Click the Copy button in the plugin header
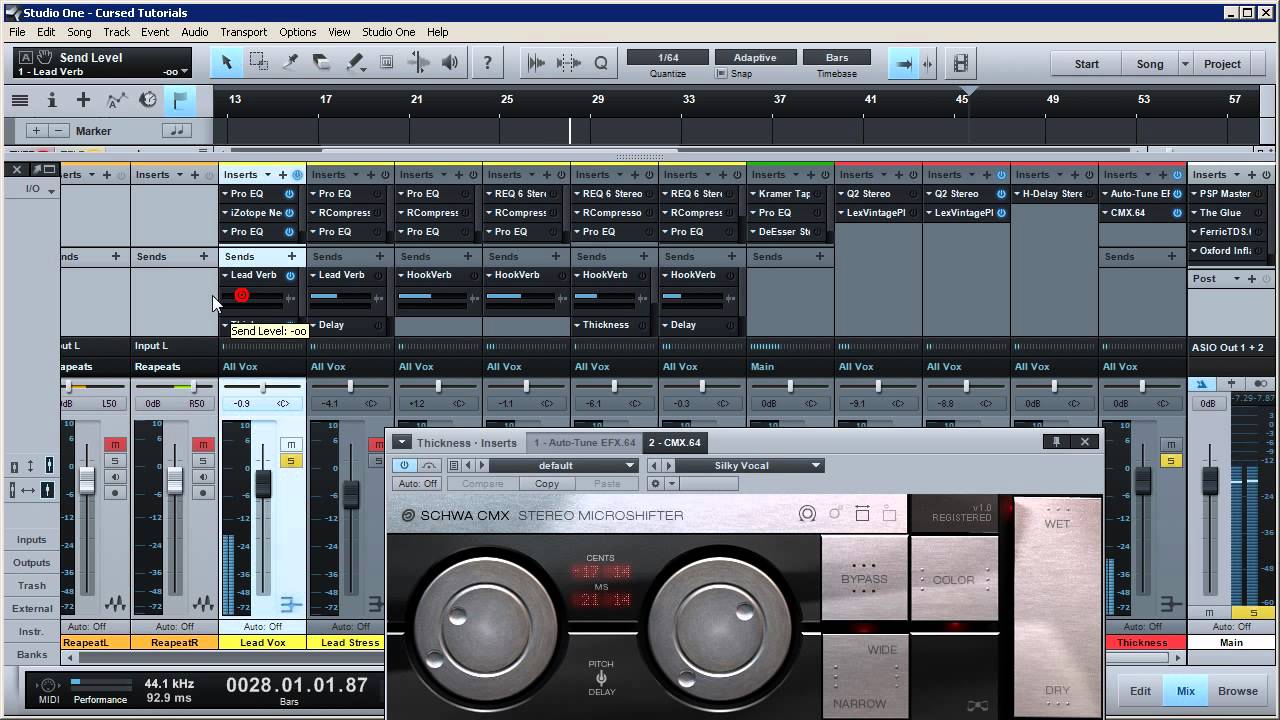Image resolution: width=1280 pixels, height=720 pixels. (547, 483)
